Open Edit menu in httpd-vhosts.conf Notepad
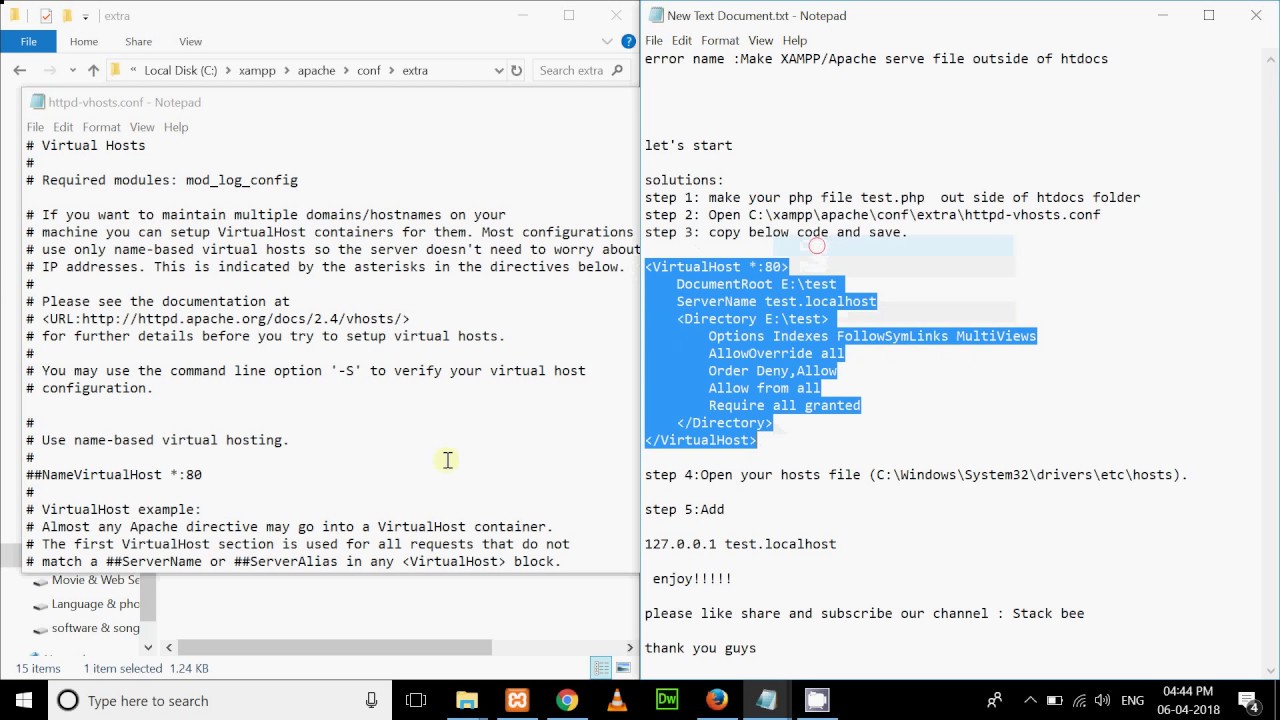The image size is (1280, 720). [x=63, y=127]
